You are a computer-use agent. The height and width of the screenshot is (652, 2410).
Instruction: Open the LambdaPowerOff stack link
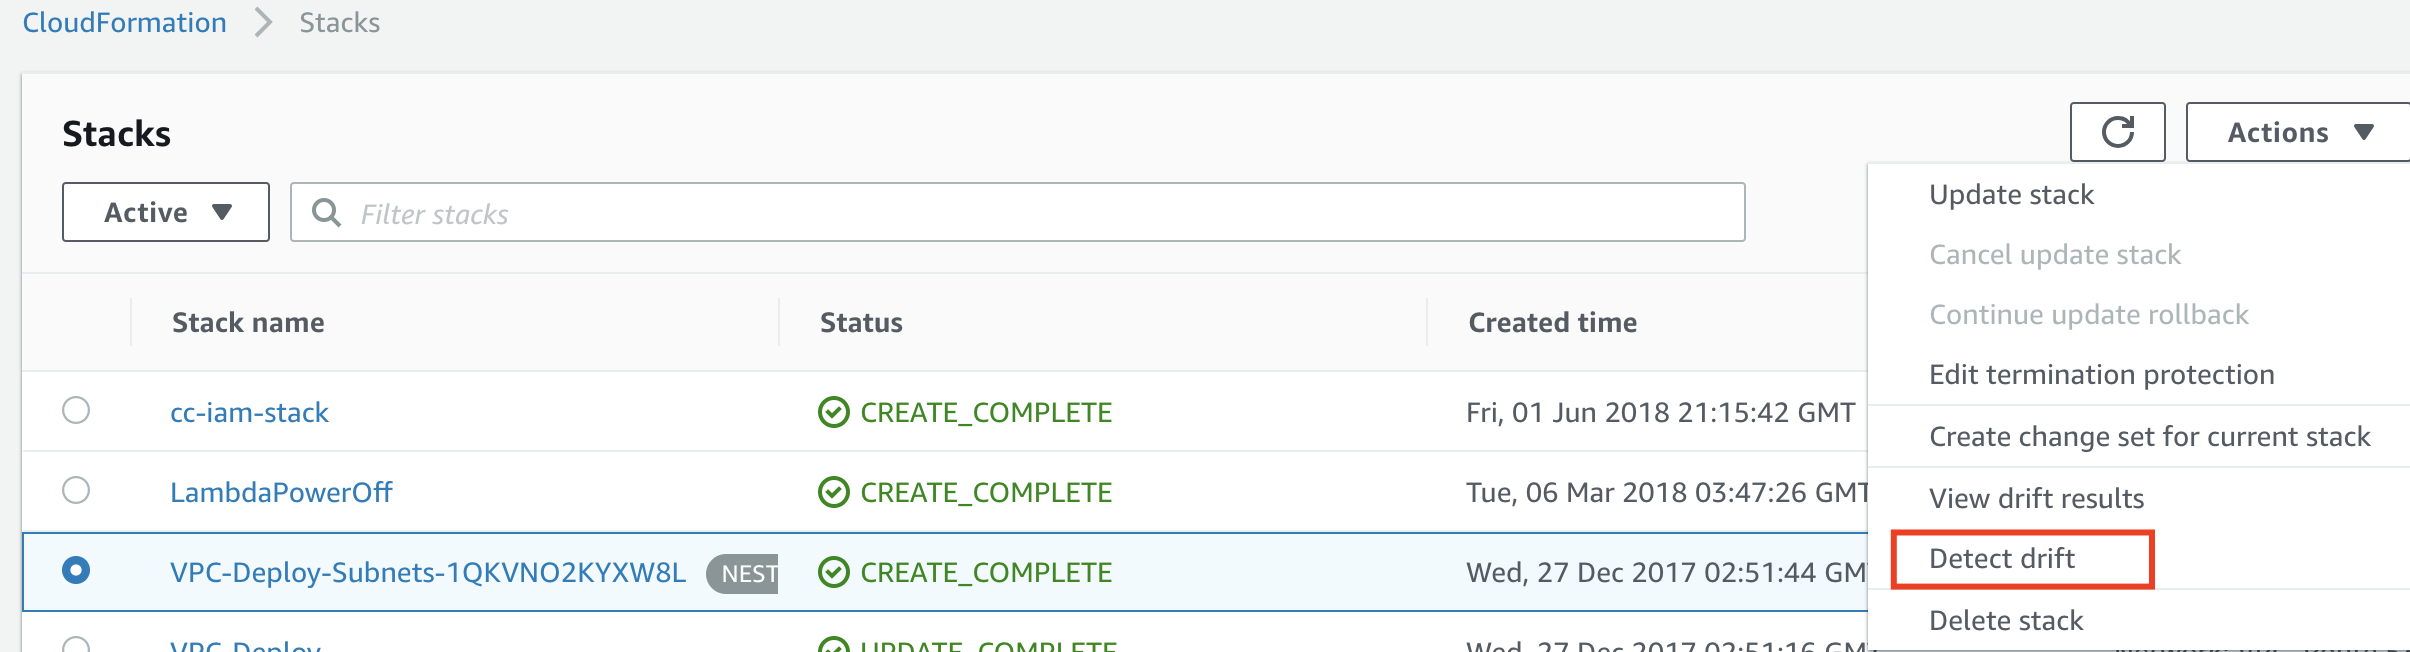[x=281, y=492]
